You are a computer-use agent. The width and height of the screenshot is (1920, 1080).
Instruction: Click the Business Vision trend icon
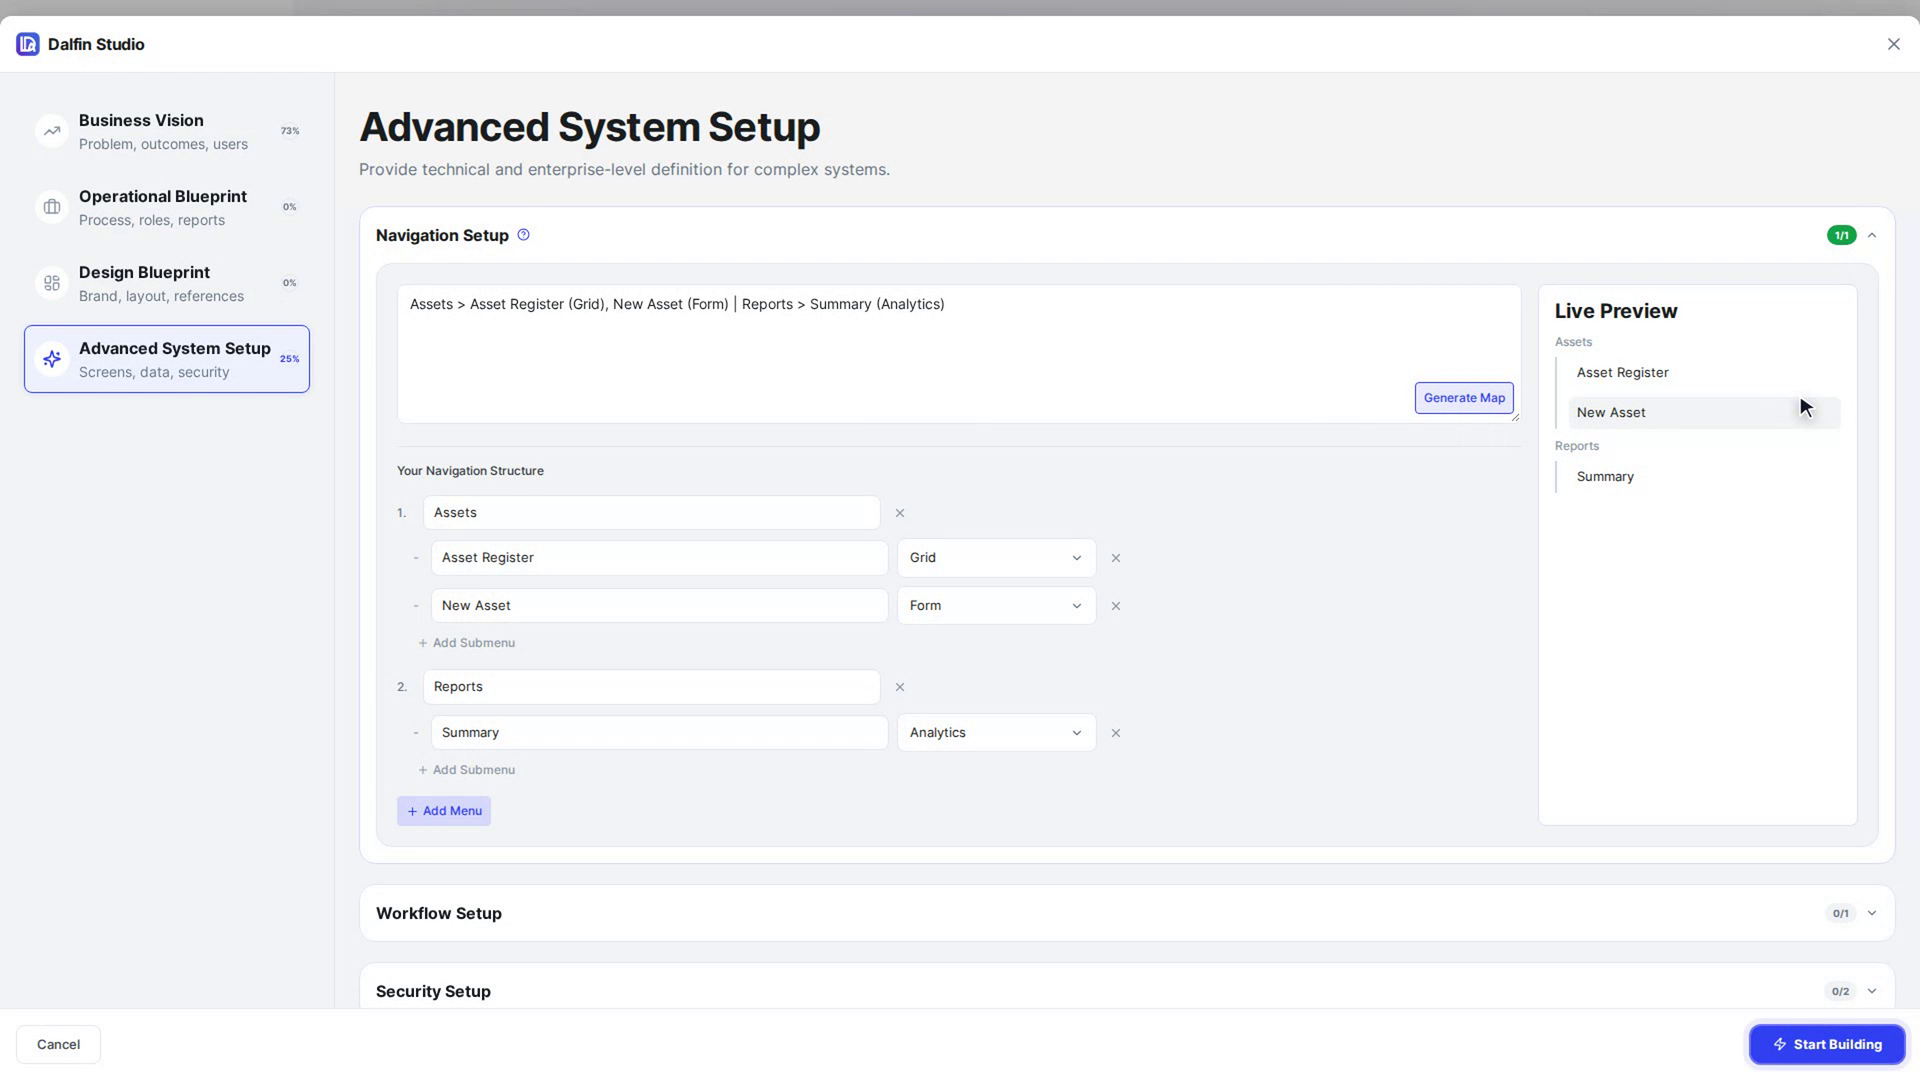coord(52,131)
